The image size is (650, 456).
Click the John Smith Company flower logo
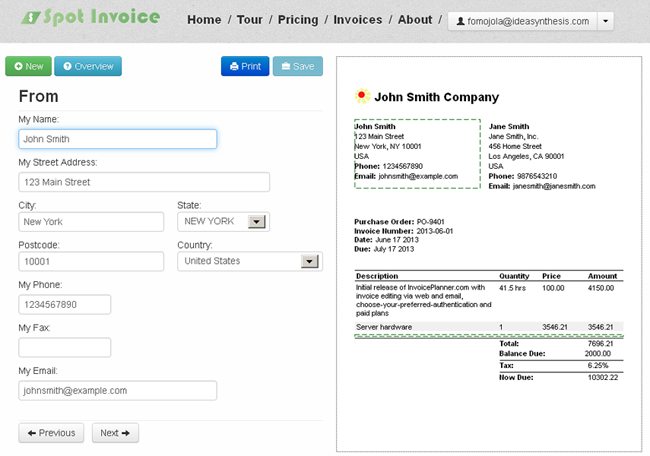tap(361, 97)
